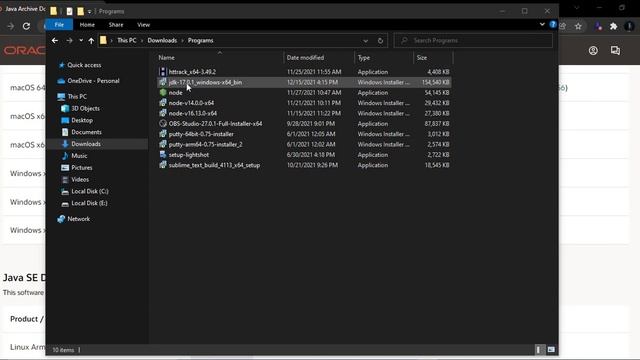Click the 87,837 KB size value
The image size is (640, 360).
pos(437,124)
